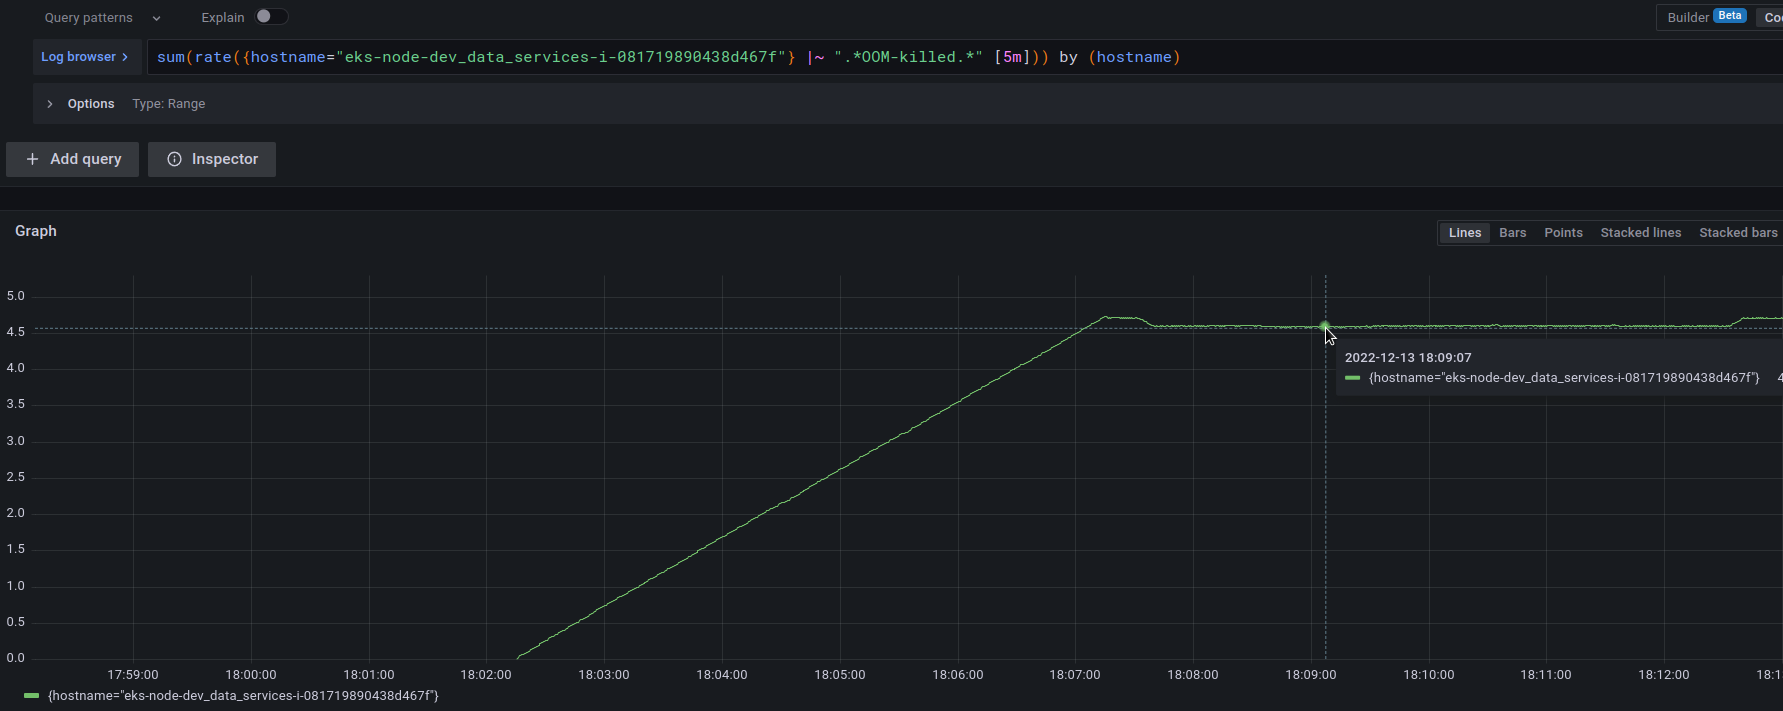Expand the Options section chevron
The image size is (1783, 711).
pyautogui.click(x=50, y=104)
